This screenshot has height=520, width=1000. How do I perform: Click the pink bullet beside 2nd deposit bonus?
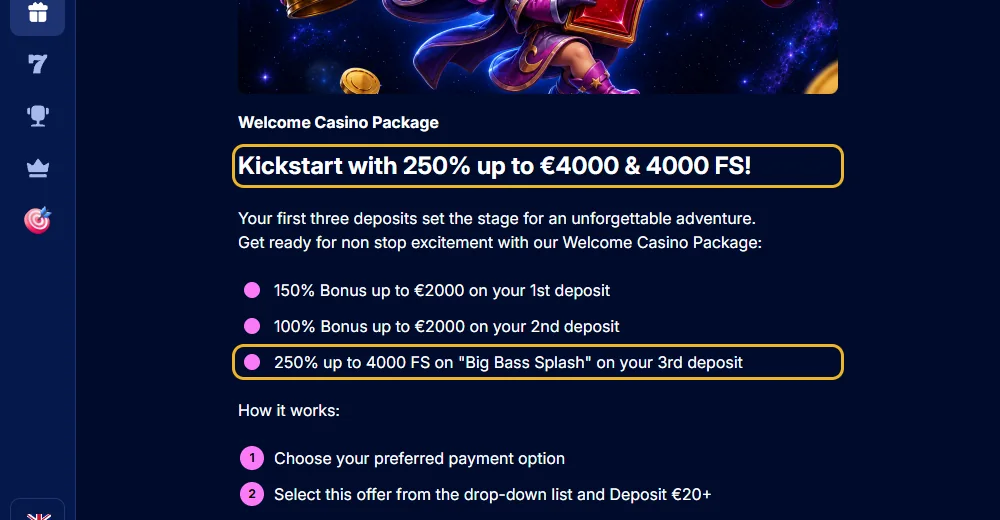[x=252, y=326]
